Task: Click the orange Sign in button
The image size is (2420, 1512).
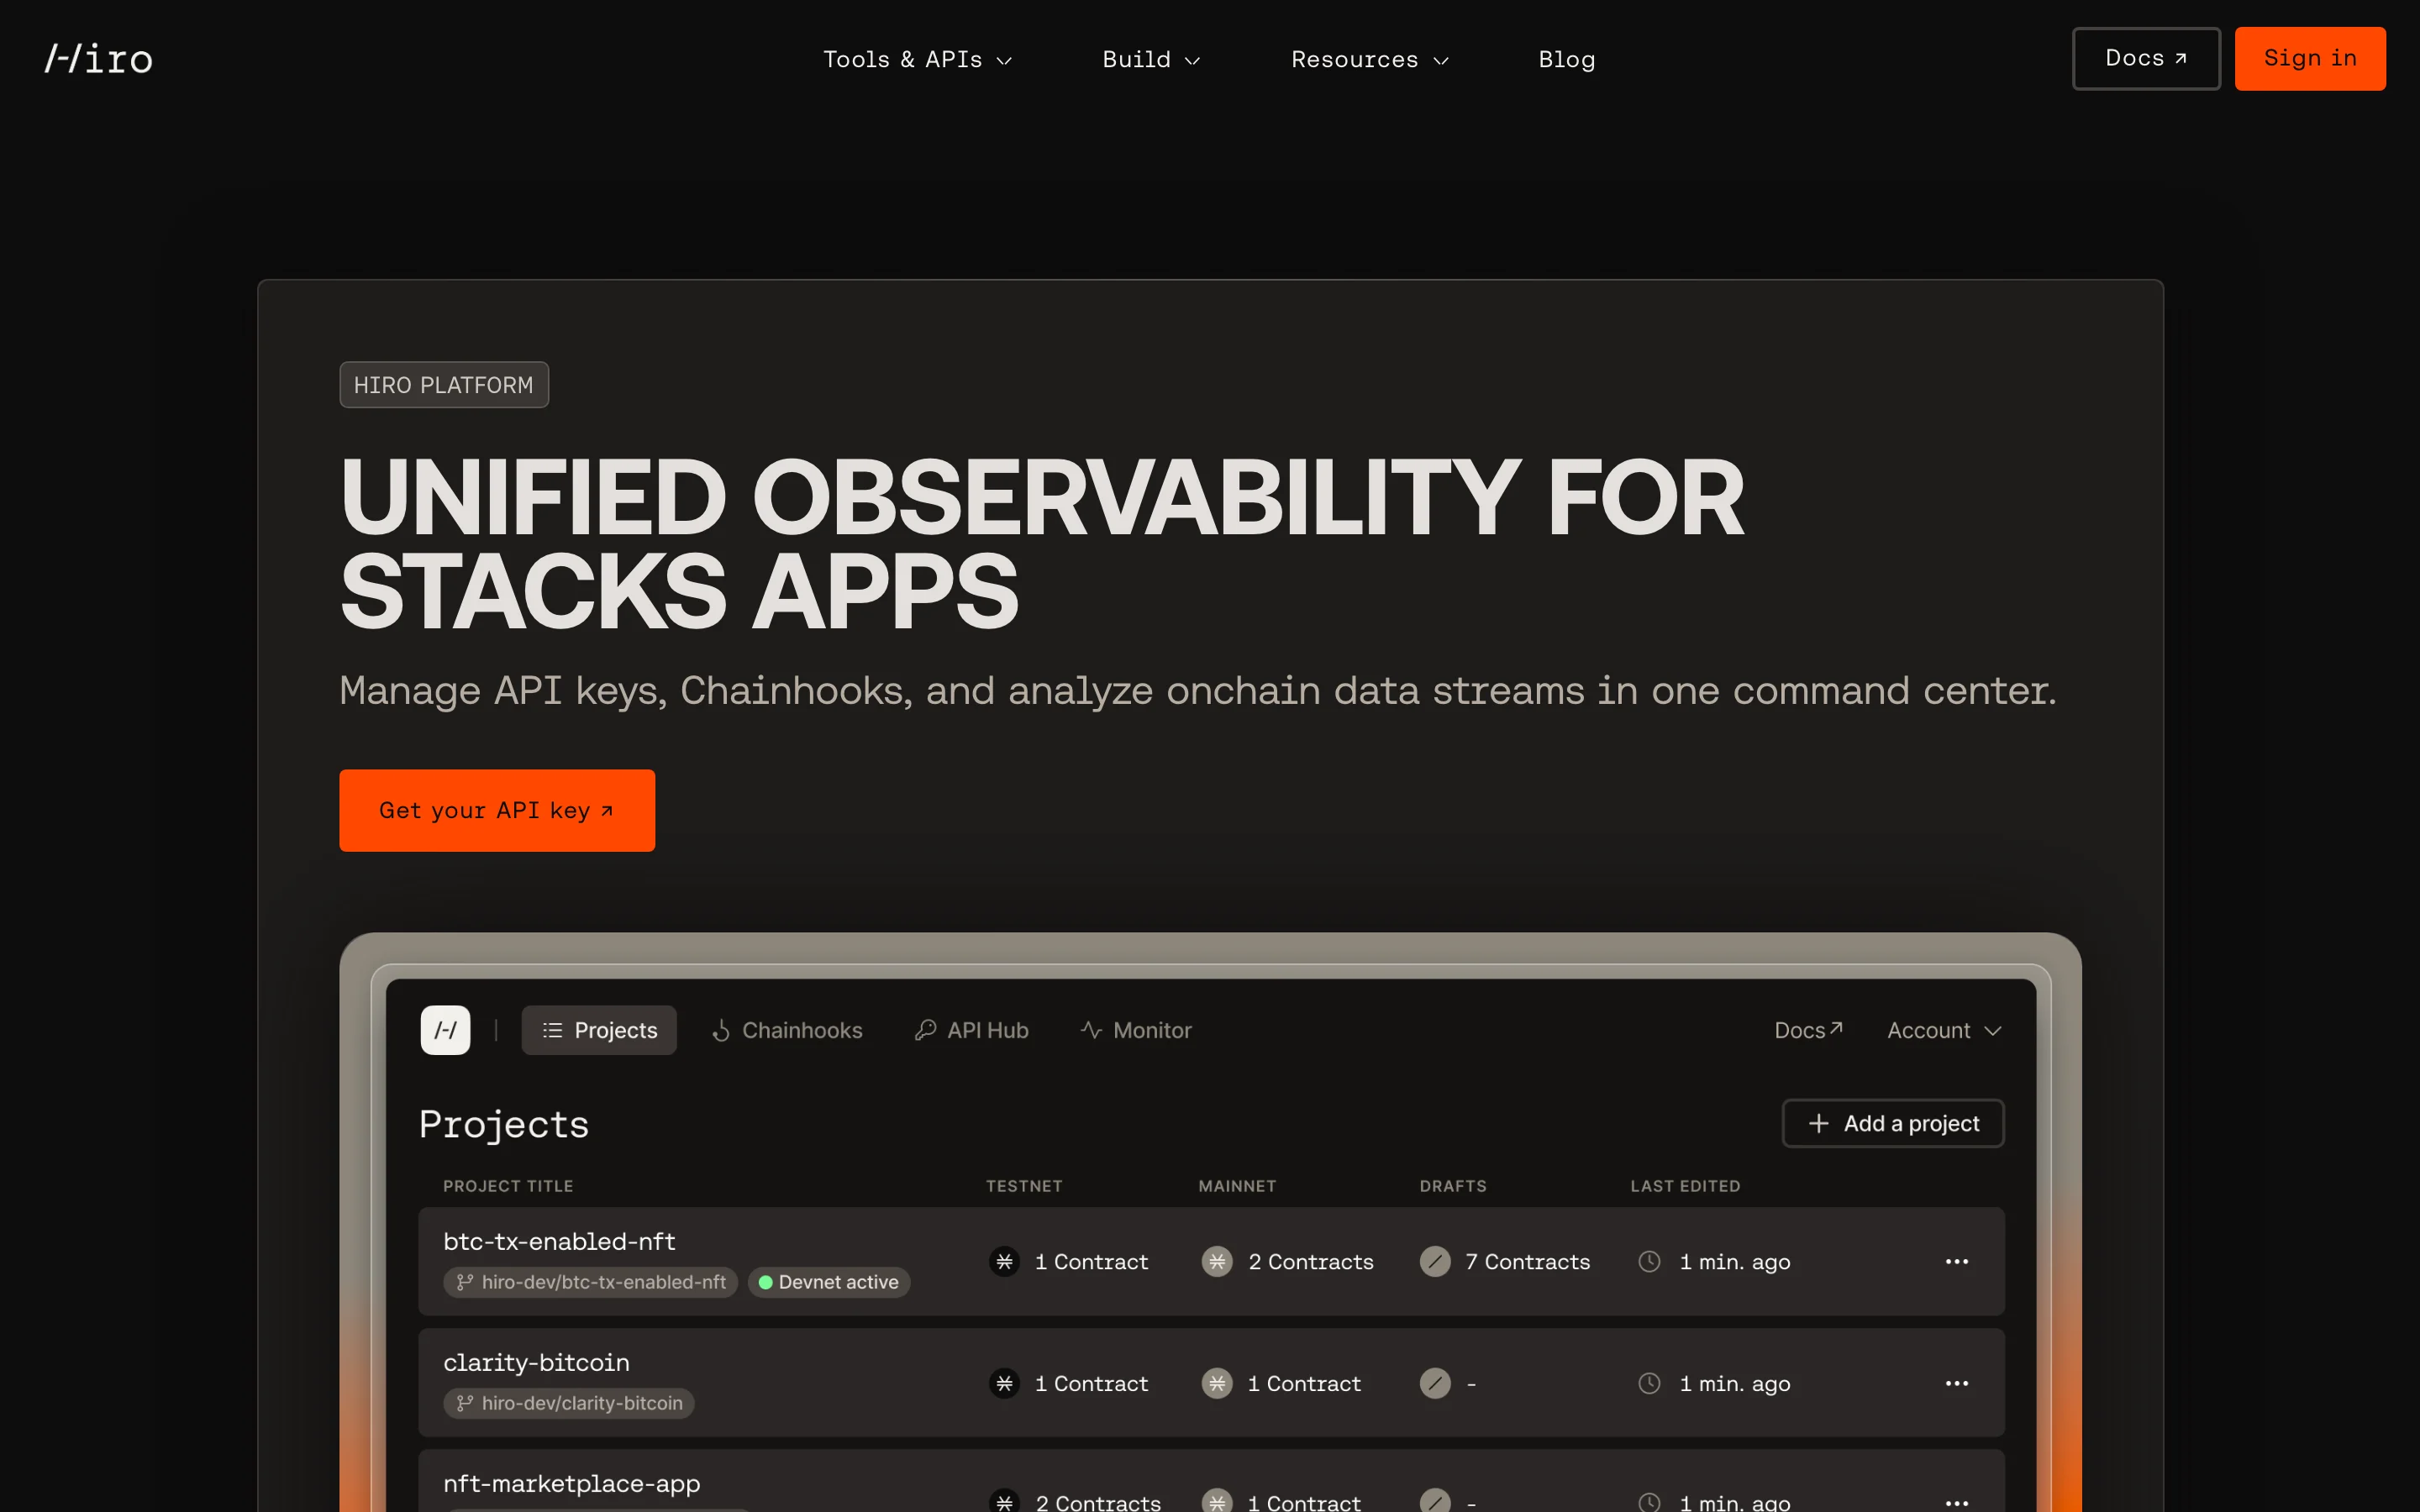Action: click(2309, 59)
